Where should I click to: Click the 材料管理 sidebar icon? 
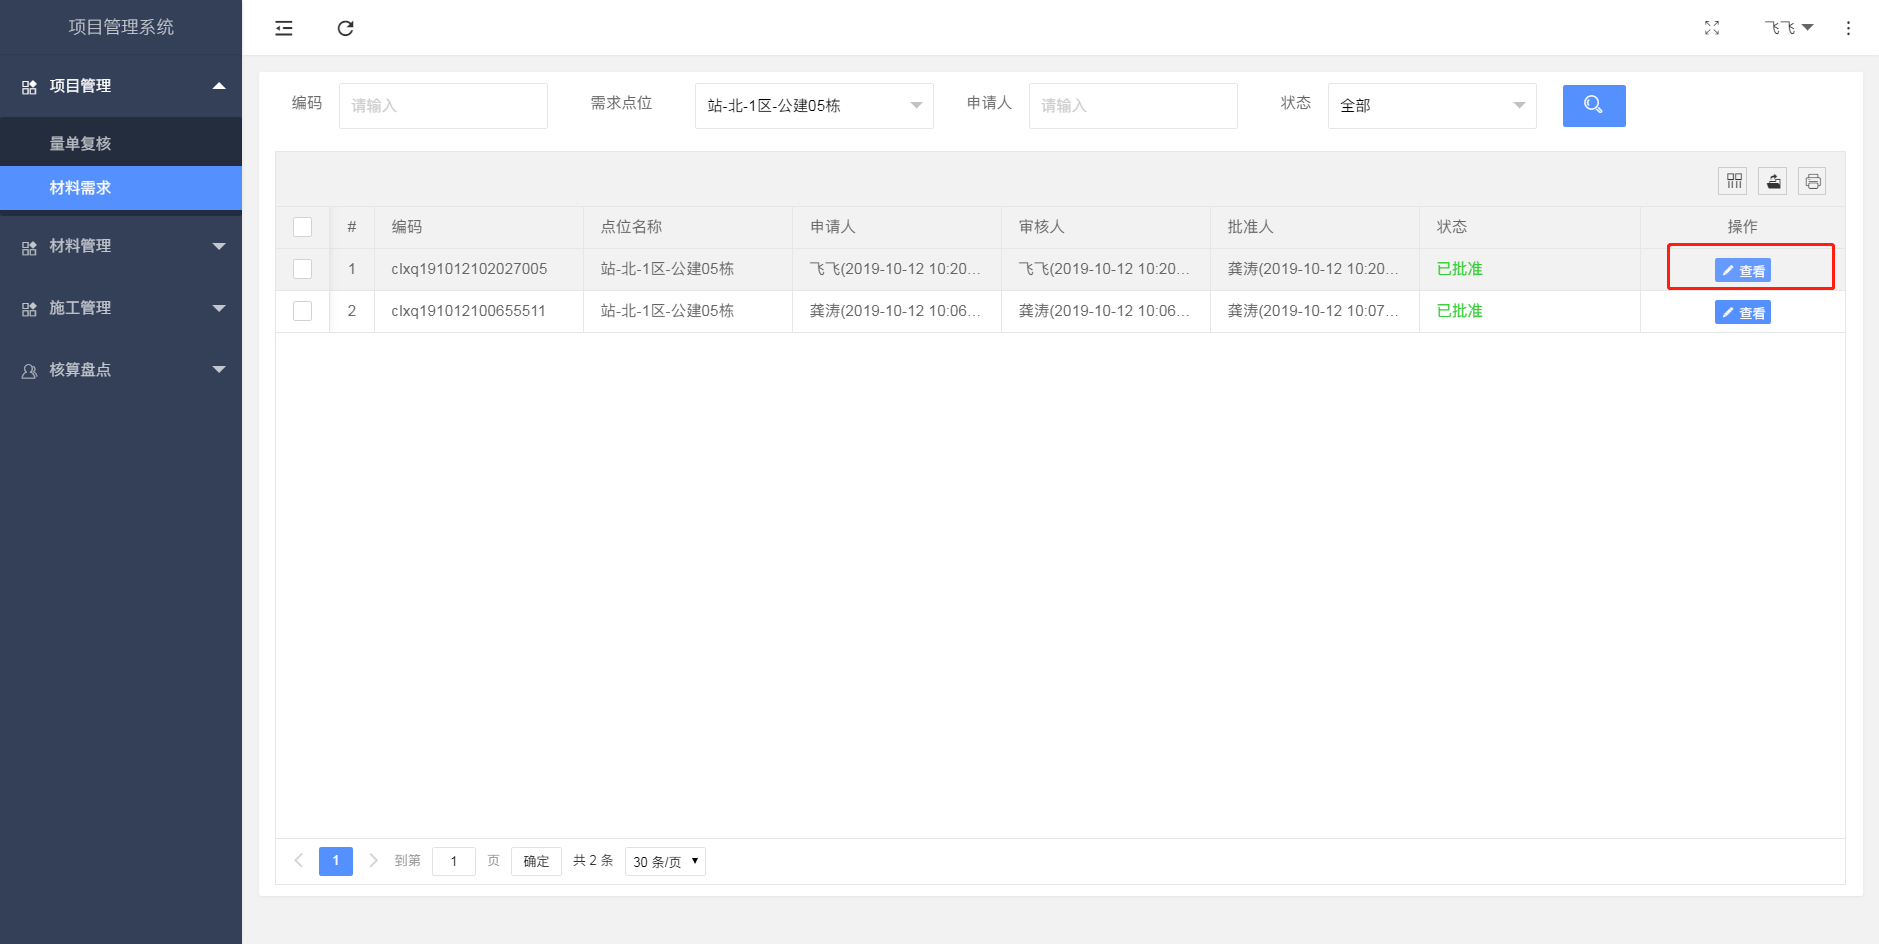coord(29,247)
